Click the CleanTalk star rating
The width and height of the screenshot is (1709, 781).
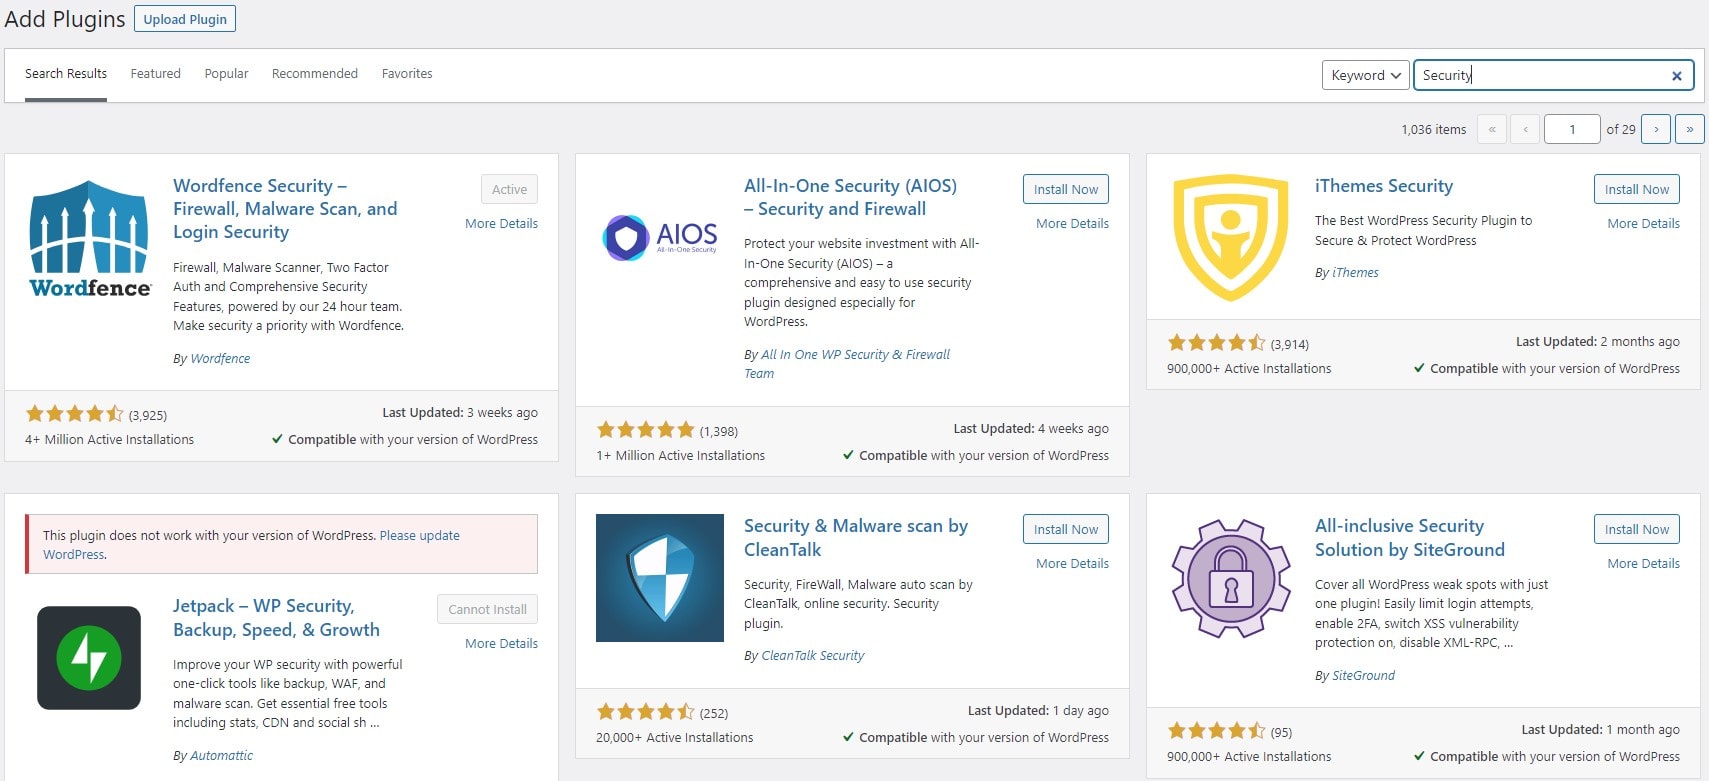point(645,712)
